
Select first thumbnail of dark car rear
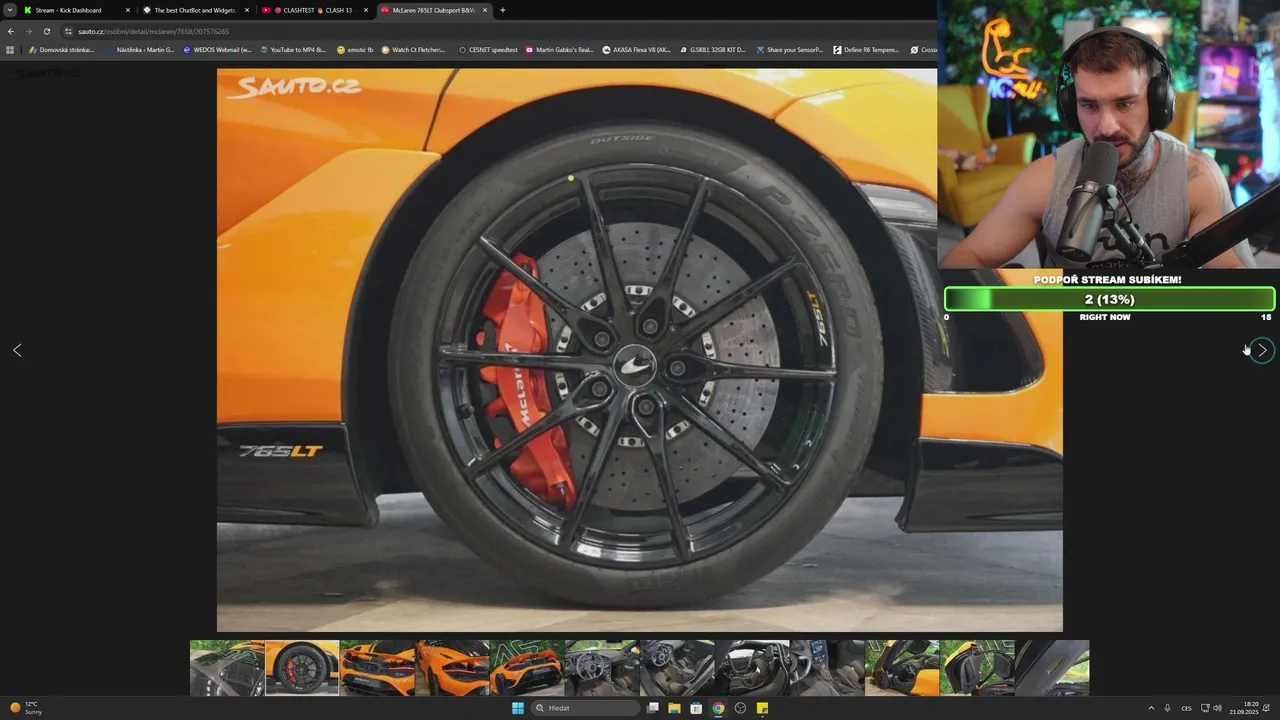(x=227, y=668)
